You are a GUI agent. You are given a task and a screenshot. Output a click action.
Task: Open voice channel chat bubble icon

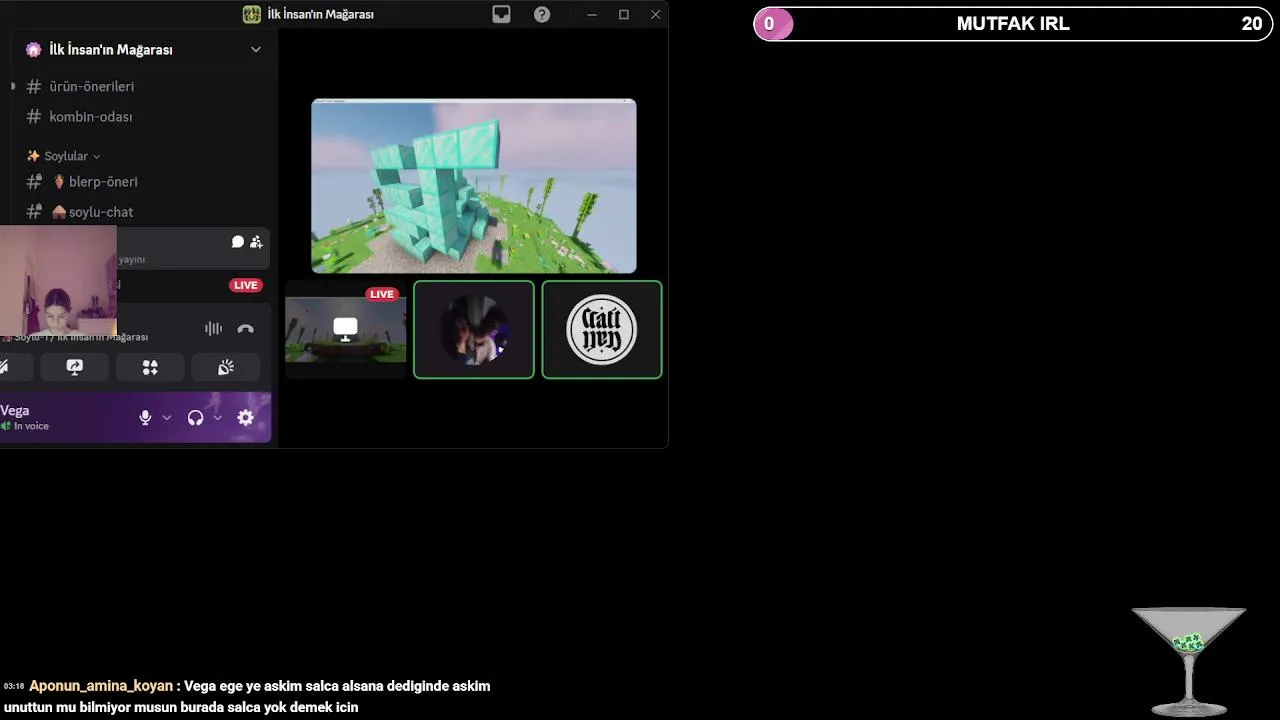pyautogui.click(x=238, y=242)
